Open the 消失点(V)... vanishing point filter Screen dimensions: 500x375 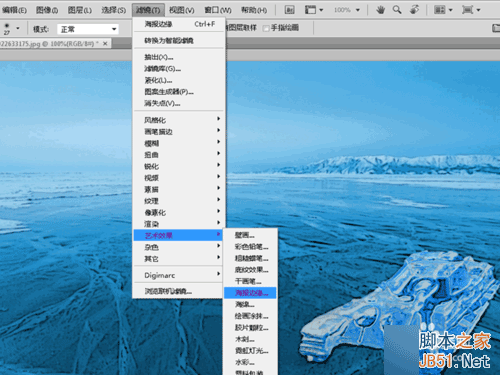180,103
